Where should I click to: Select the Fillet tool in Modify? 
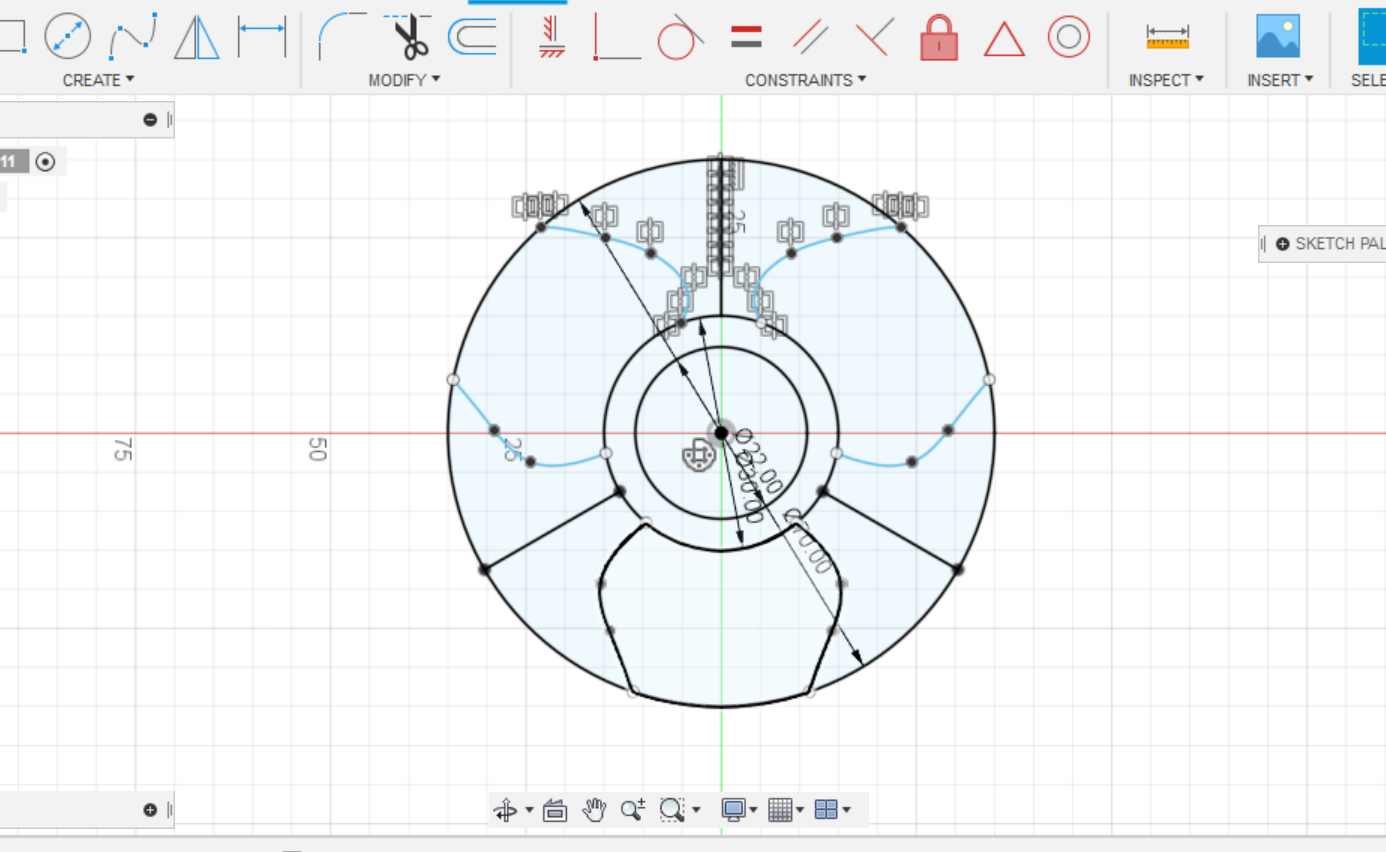tap(341, 37)
